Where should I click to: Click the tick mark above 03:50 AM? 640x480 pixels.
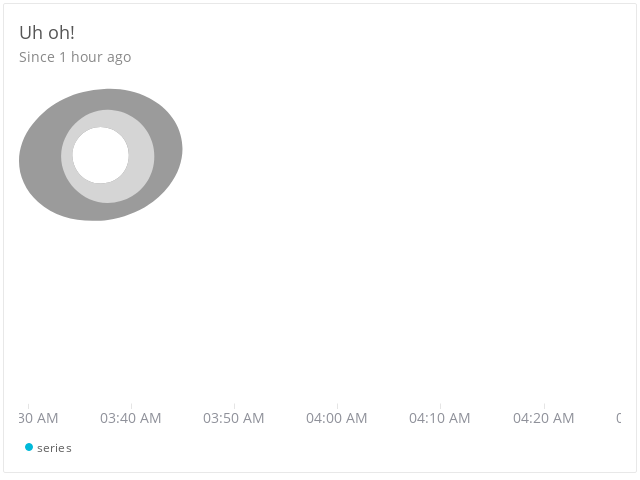pyautogui.click(x=233, y=403)
